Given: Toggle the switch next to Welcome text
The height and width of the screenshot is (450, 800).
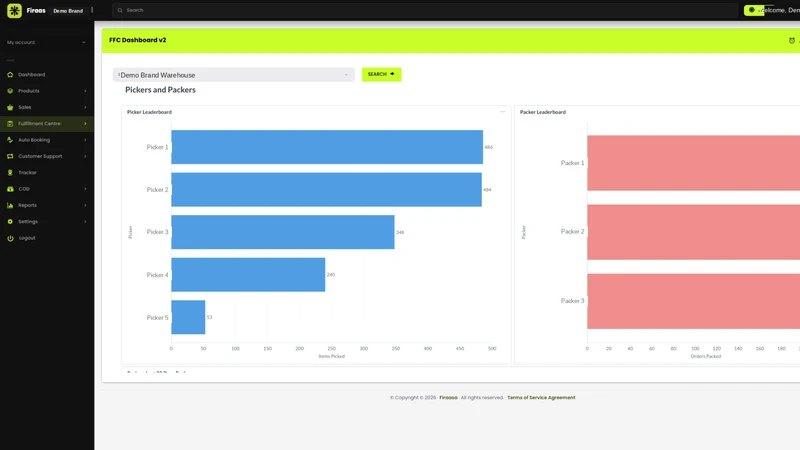Looking at the screenshot, I should (754, 10).
